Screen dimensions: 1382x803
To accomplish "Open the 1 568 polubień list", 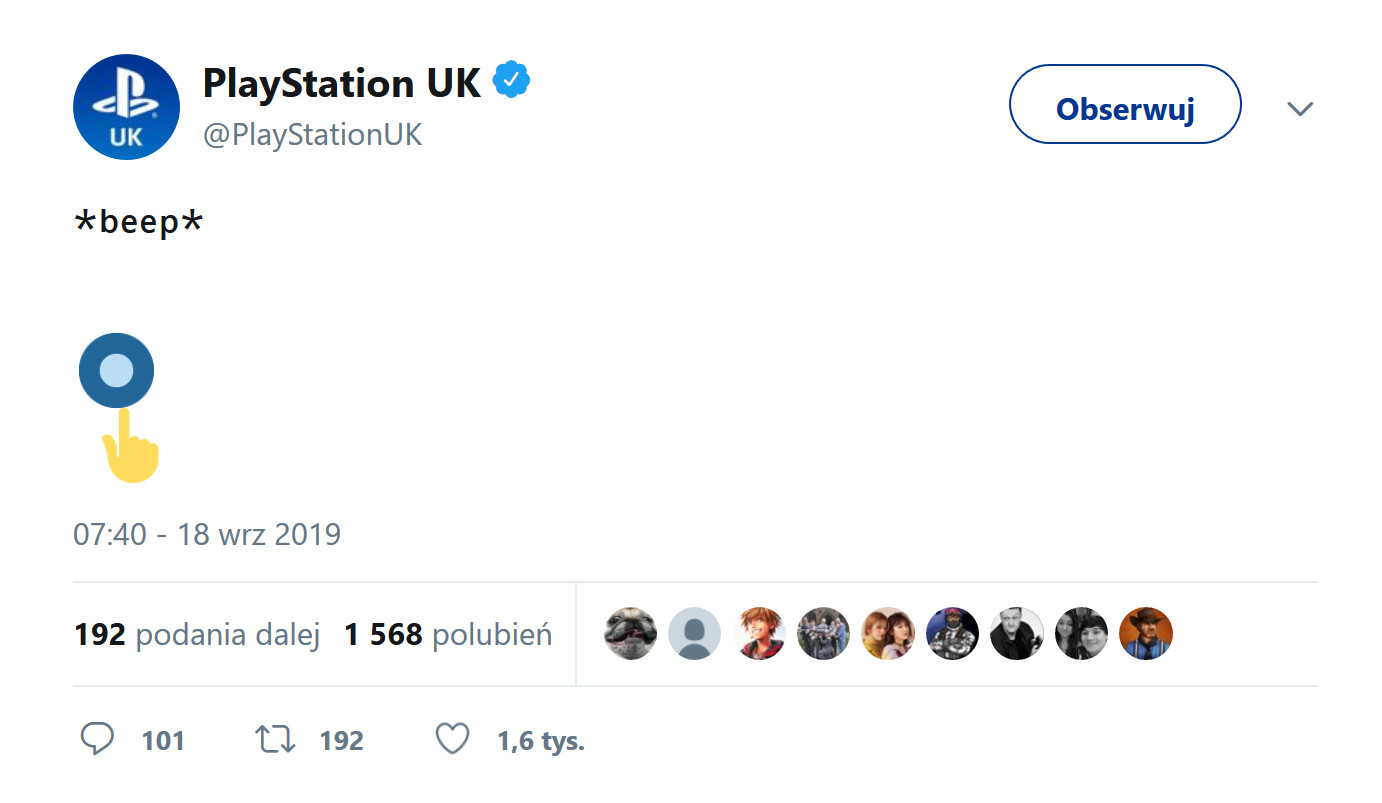I will click(447, 633).
